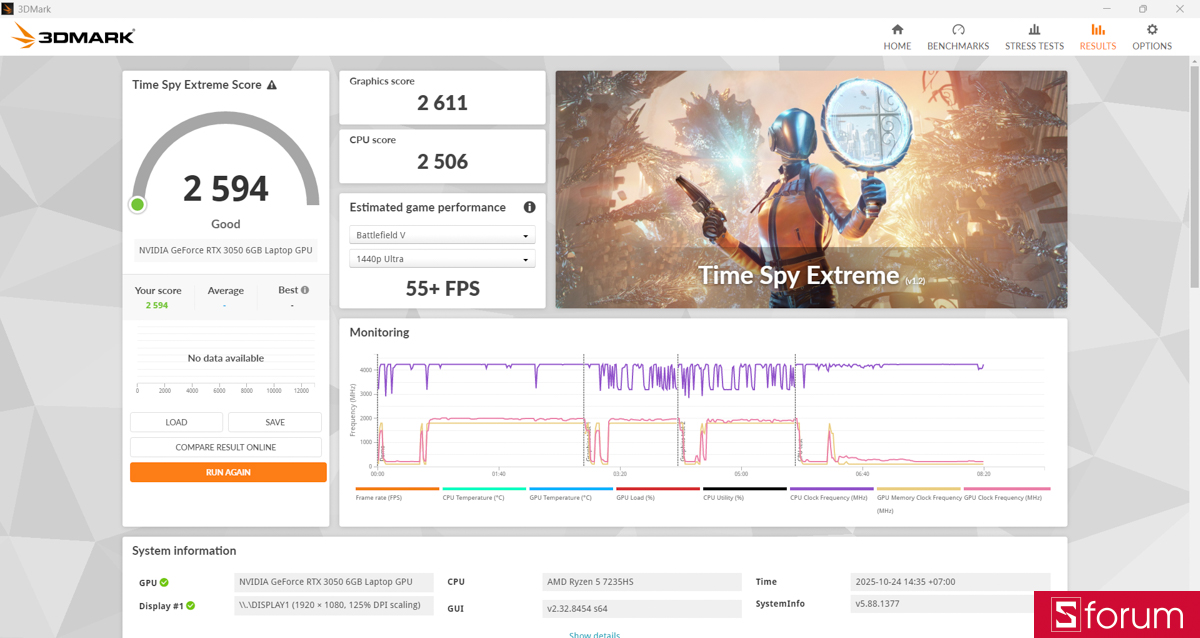Click the 3DMark logo in header
The width and height of the screenshot is (1200, 638).
[73, 37]
